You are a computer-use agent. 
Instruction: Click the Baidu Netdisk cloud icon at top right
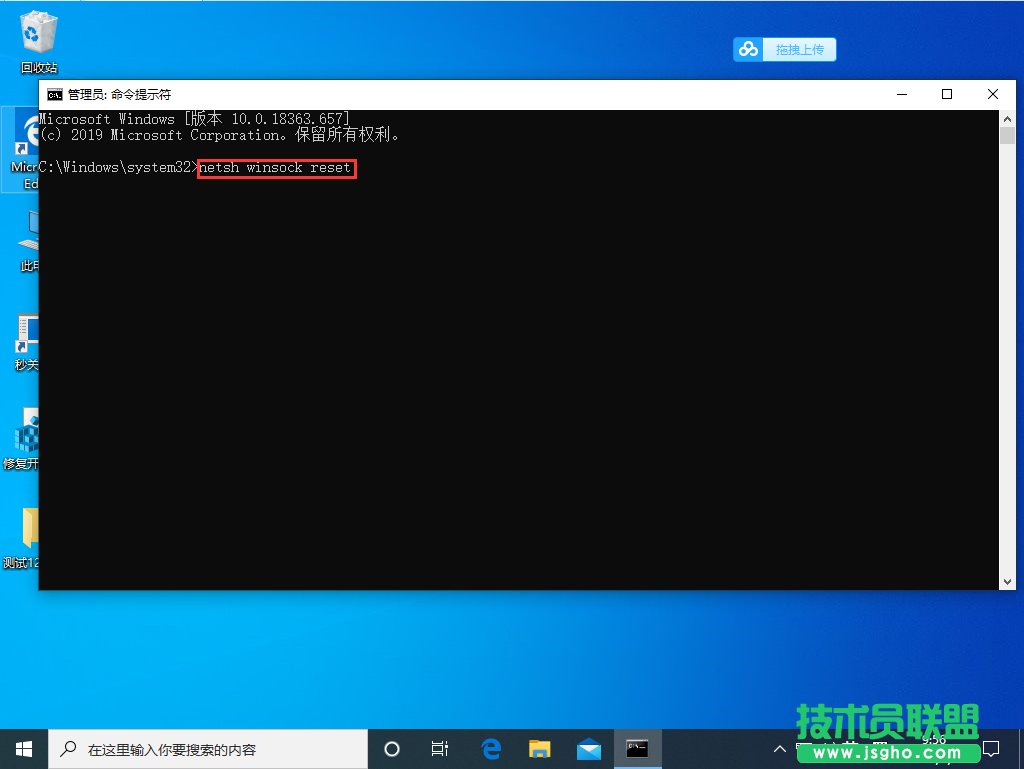coord(747,49)
